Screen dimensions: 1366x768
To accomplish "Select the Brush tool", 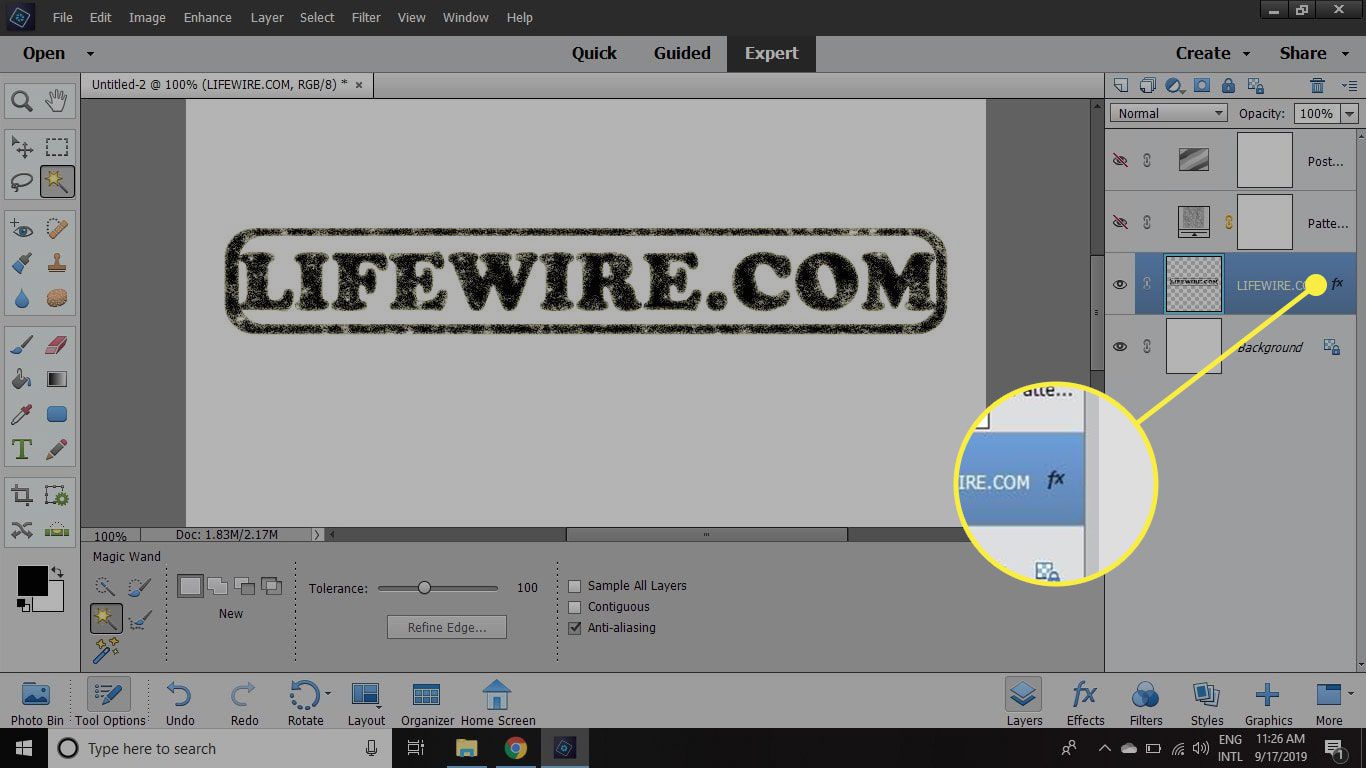I will coord(22,346).
